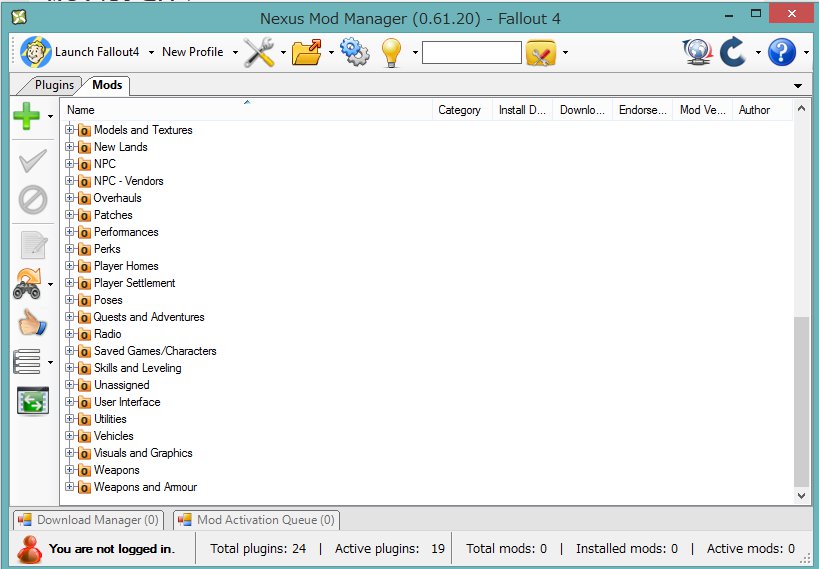The height and width of the screenshot is (569, 819).
Task: Click the light bulb tips icon
Action: click(x=391, y=52)
